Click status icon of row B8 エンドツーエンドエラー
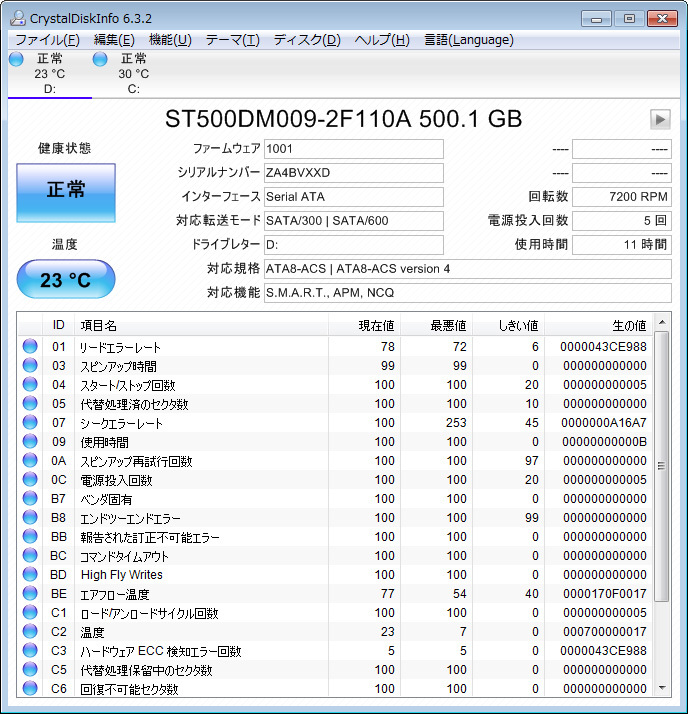Viewport: 688px width, 714px height. click(30, 517)
